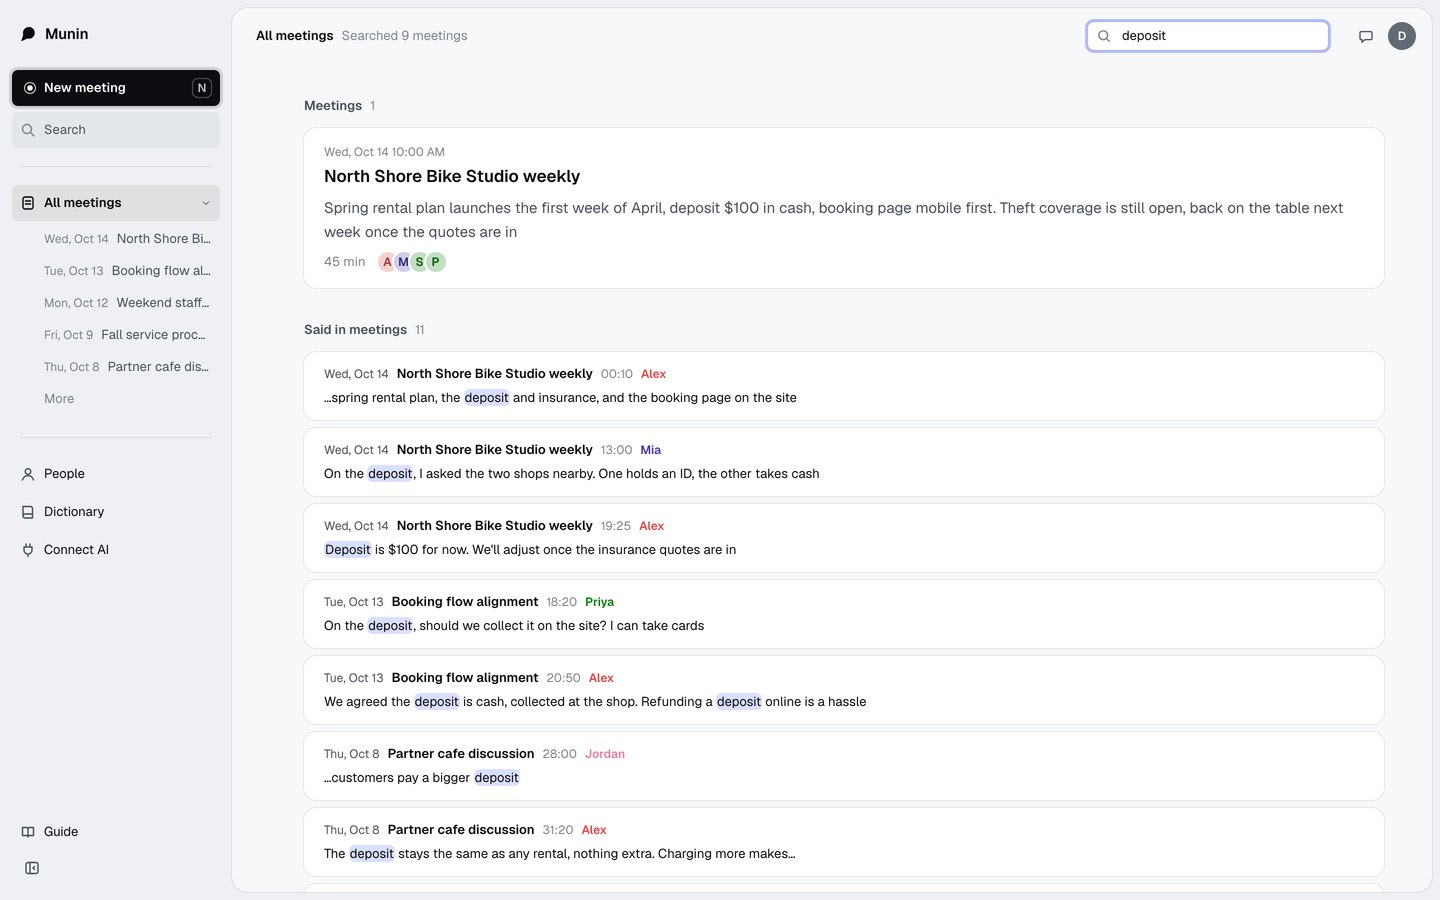Screen dimensions: 1440x900
Task: Click the All meetings breadcrumb heading
Action: pos(295,36)
